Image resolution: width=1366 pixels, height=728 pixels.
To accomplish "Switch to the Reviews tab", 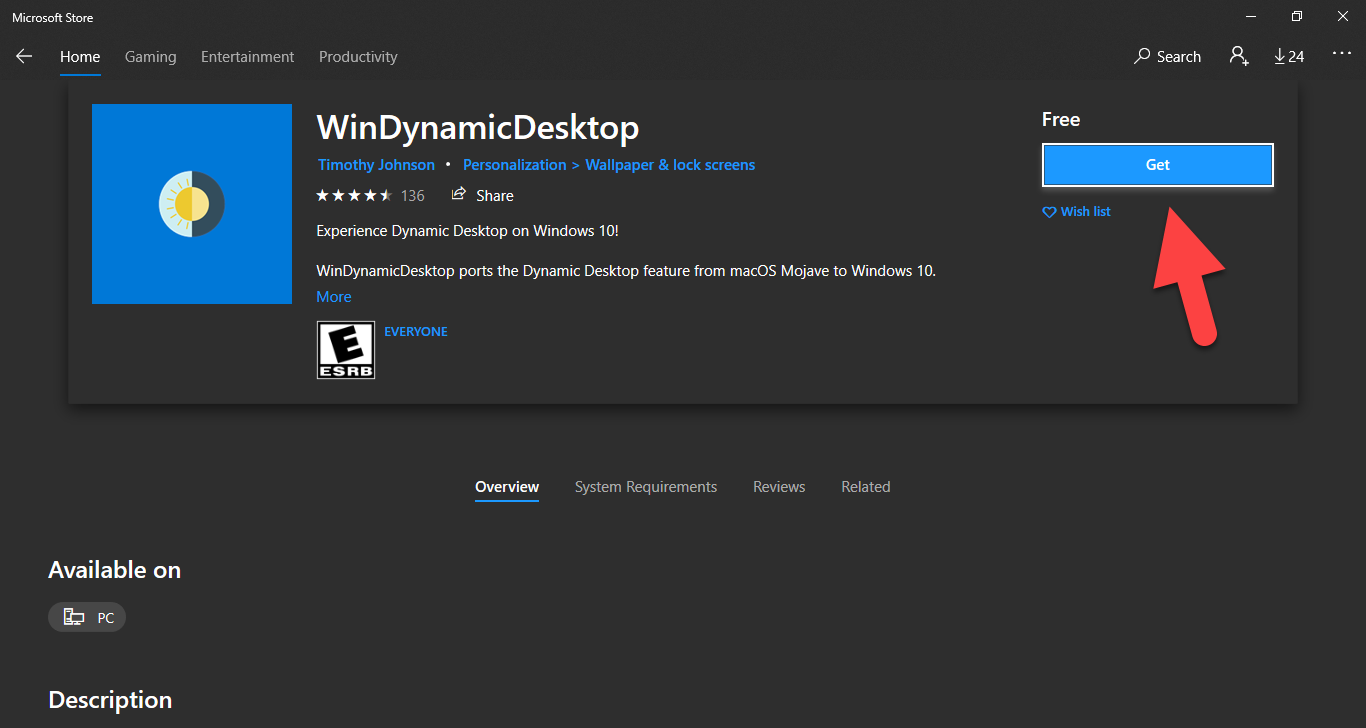I will [x=779, y=486].
